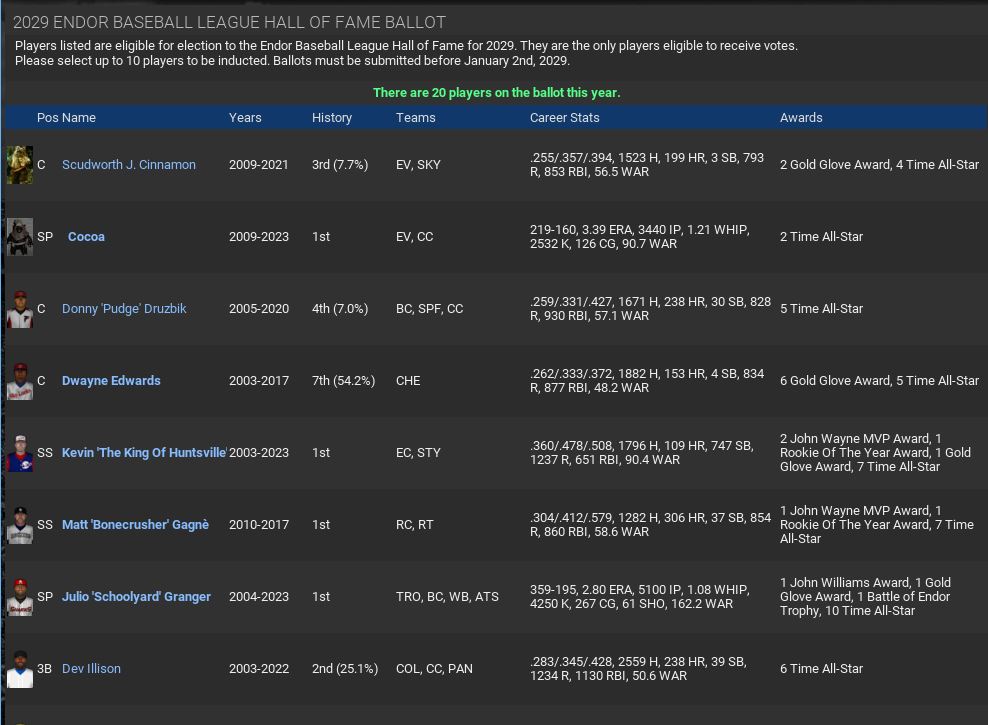Click Dwayne Edwards' player photo

20,381
